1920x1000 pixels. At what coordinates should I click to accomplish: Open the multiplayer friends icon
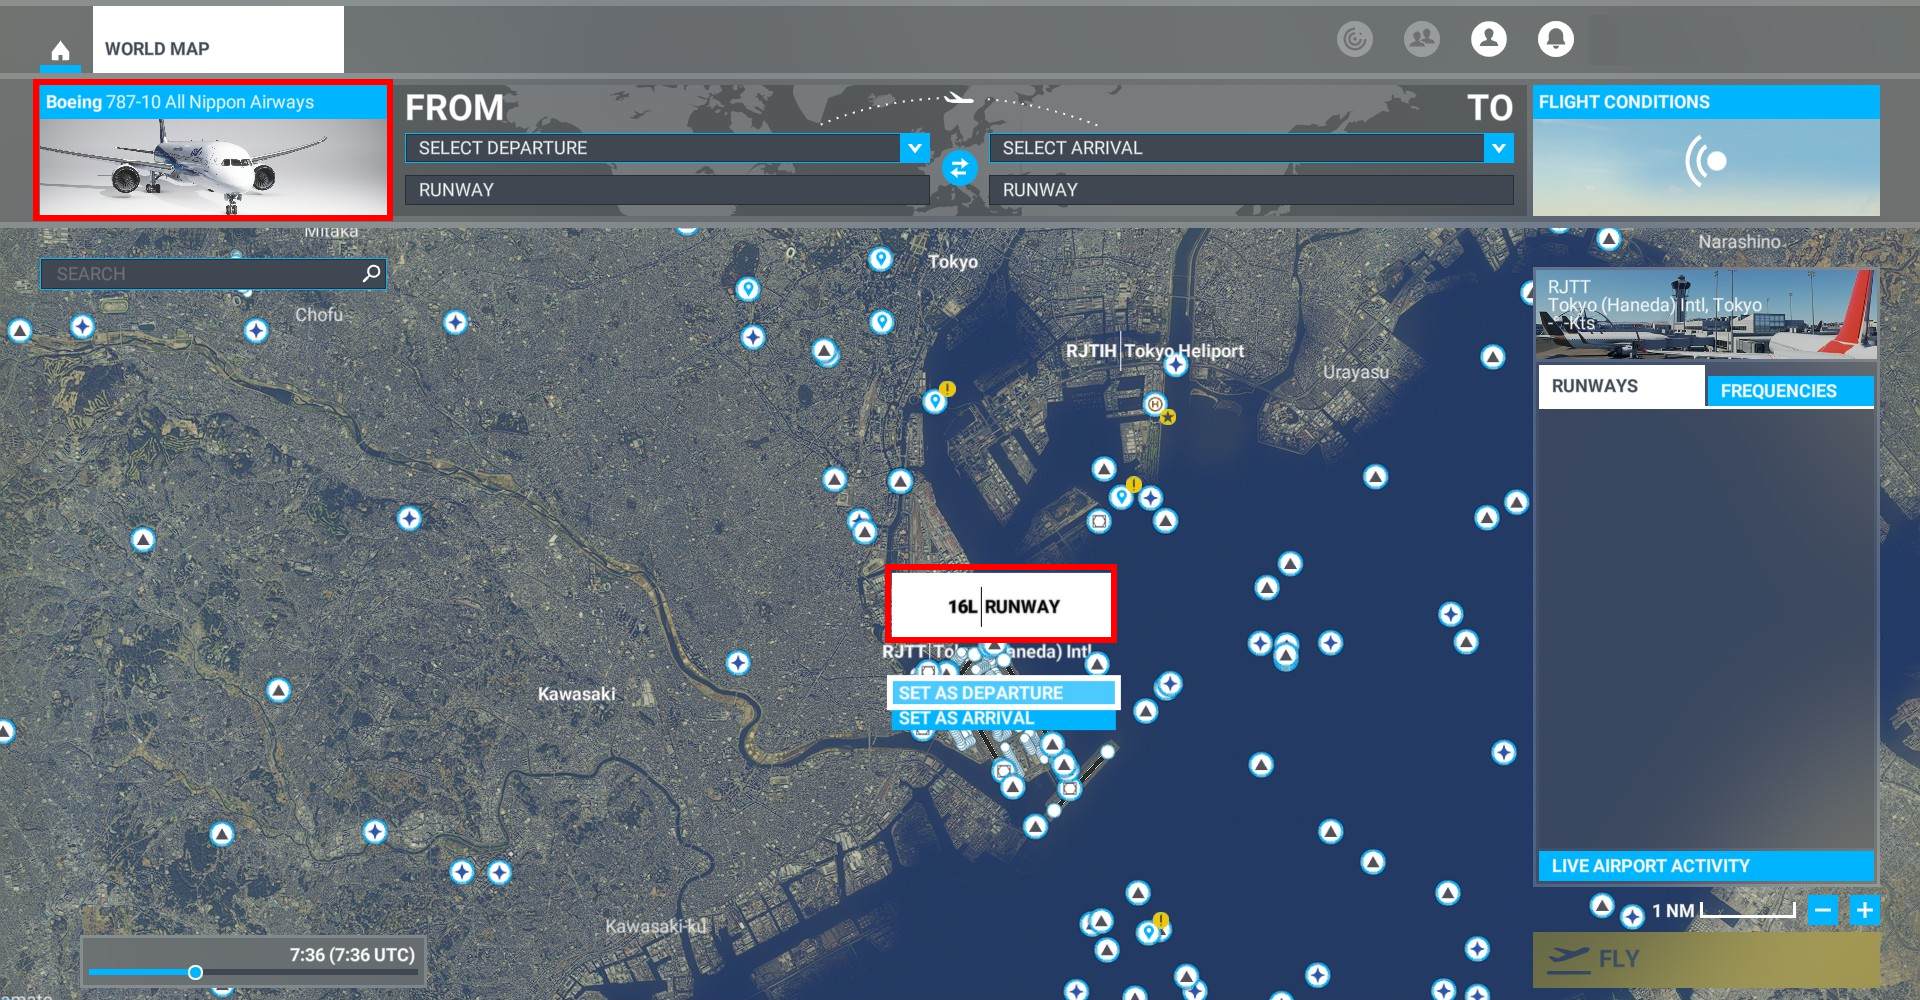click(x=1421, y=39)
